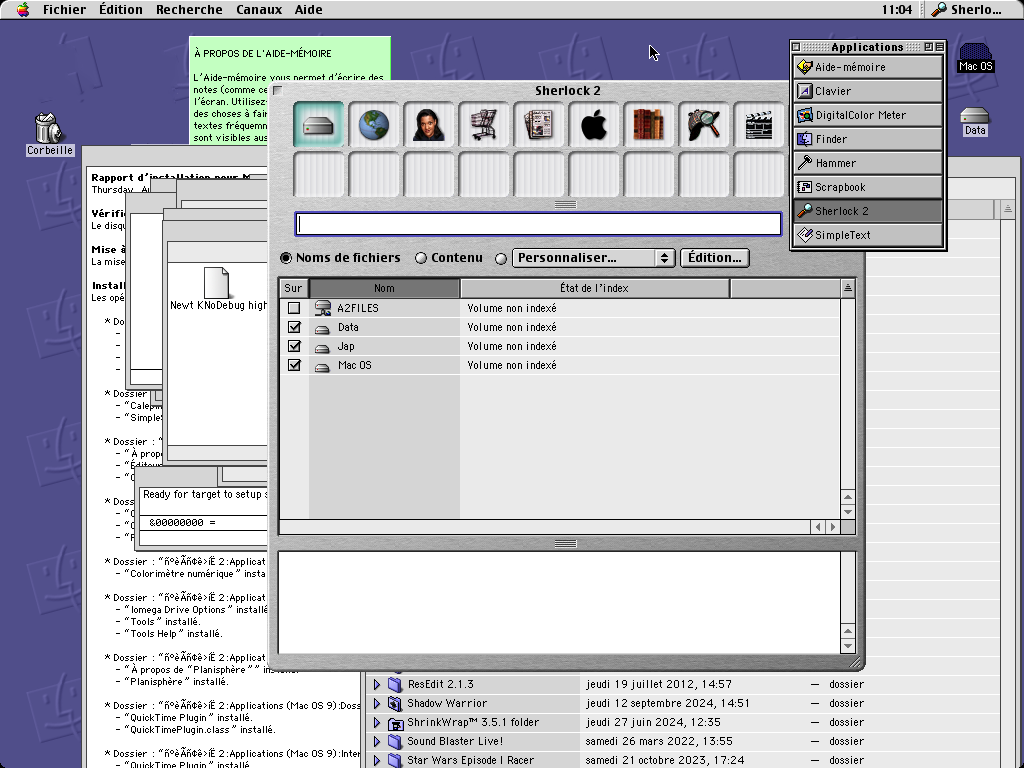Open the Entertainment clapperboard channel

[758, 124]
